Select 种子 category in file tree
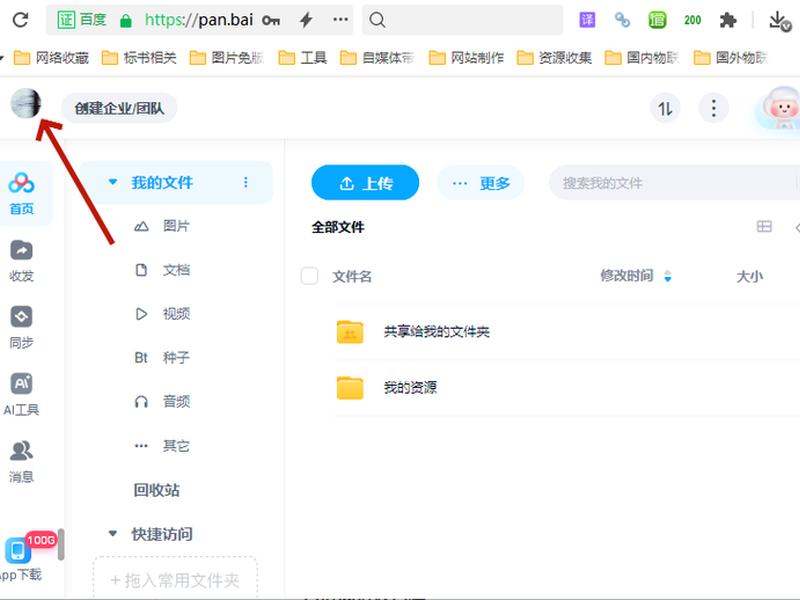This screenshot has height=600, width=800. 176,358
